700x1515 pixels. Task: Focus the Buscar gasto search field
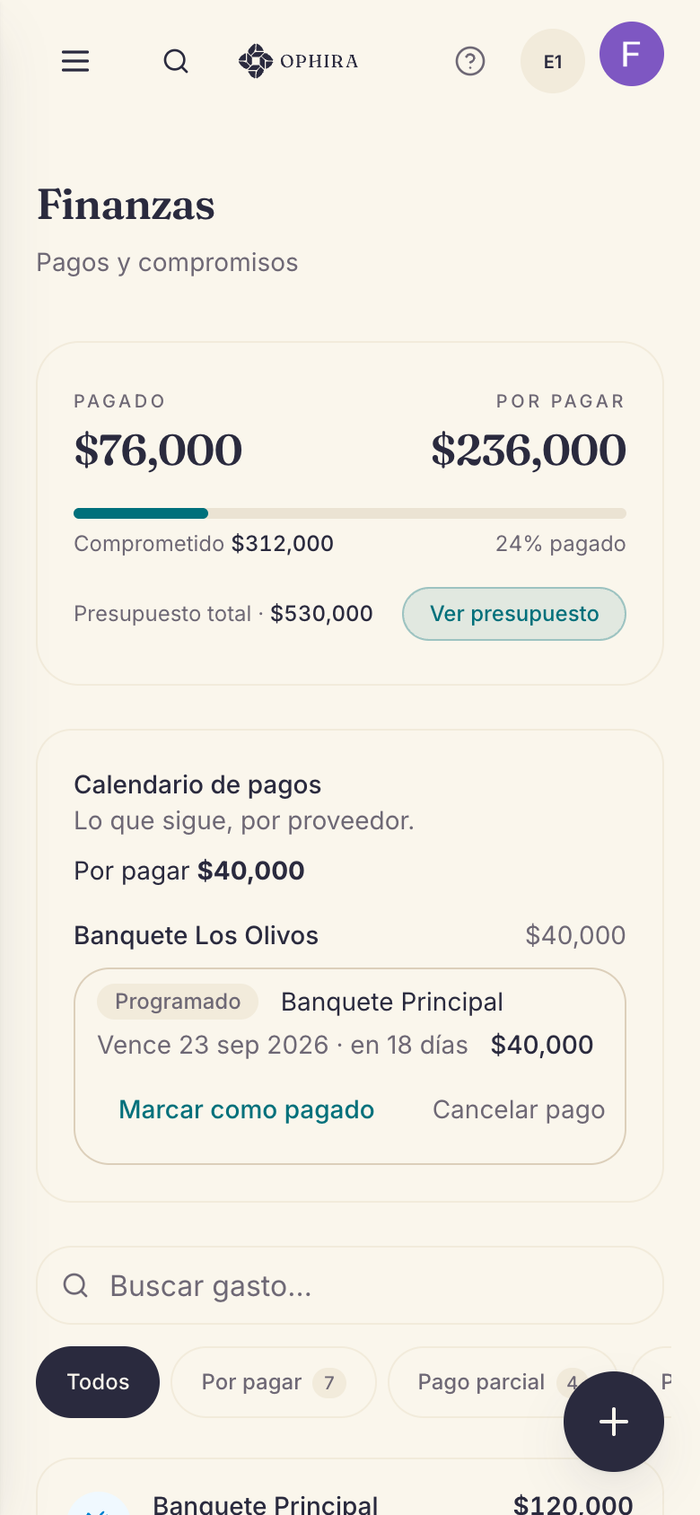pyautogui.click(x=350, y=1285)
